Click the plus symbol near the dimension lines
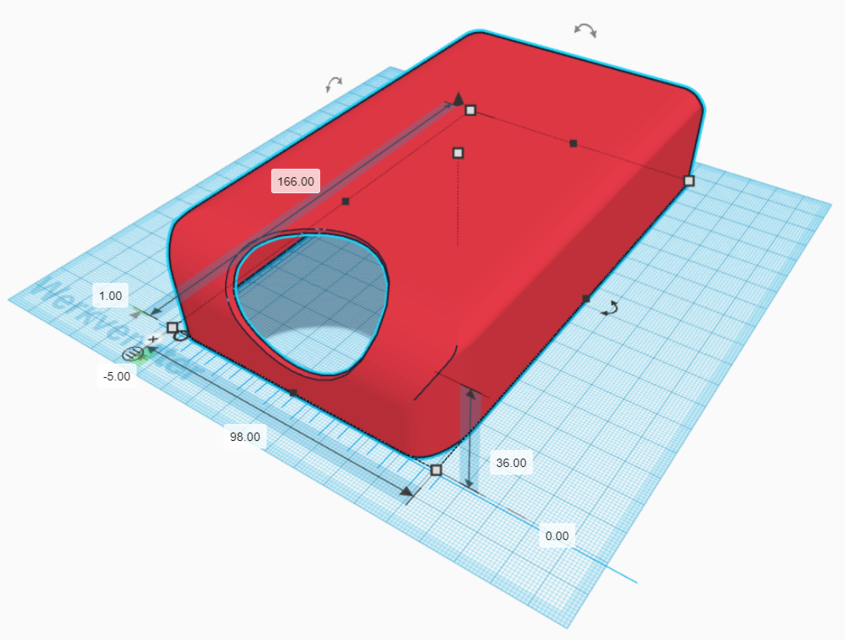Image resolution: width=845 pixels, height=640 pixels. click(152, 340)
